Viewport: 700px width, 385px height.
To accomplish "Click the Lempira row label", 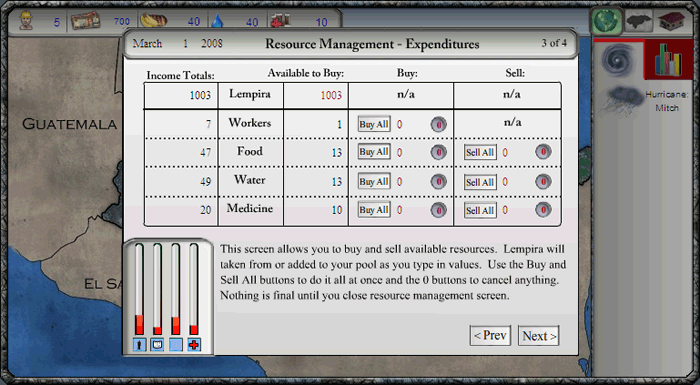I will click(250, 94).
